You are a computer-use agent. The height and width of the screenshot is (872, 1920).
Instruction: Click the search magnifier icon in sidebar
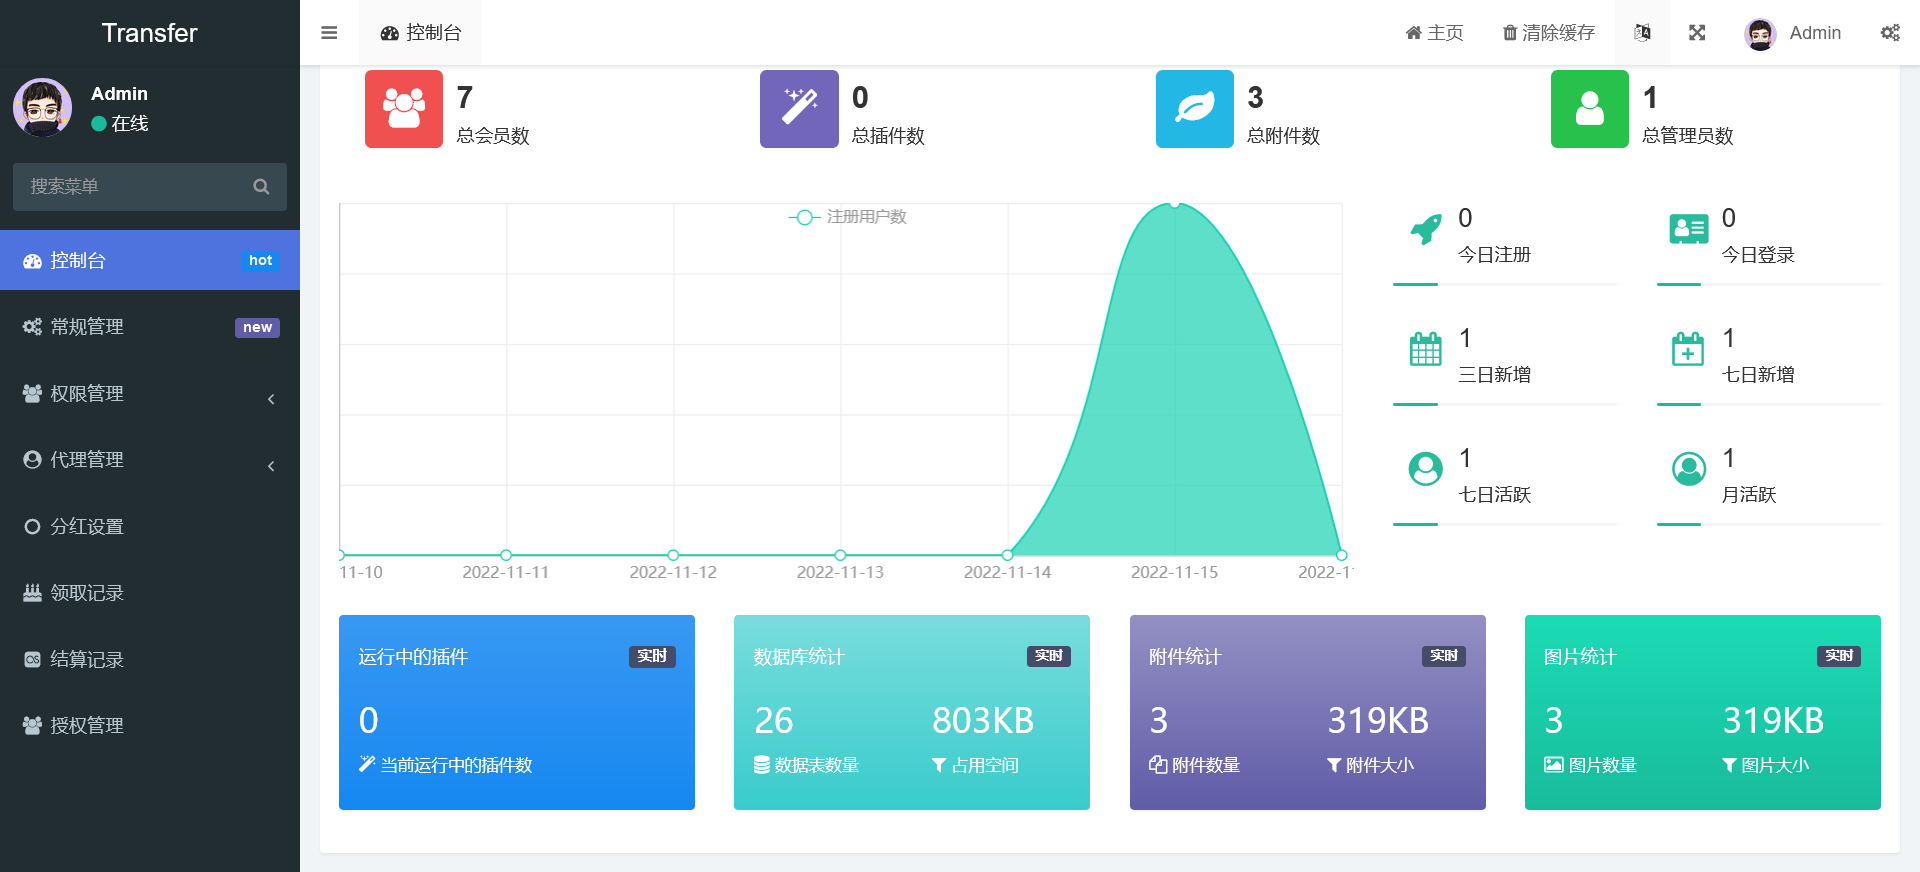click(x=261, y=187)
